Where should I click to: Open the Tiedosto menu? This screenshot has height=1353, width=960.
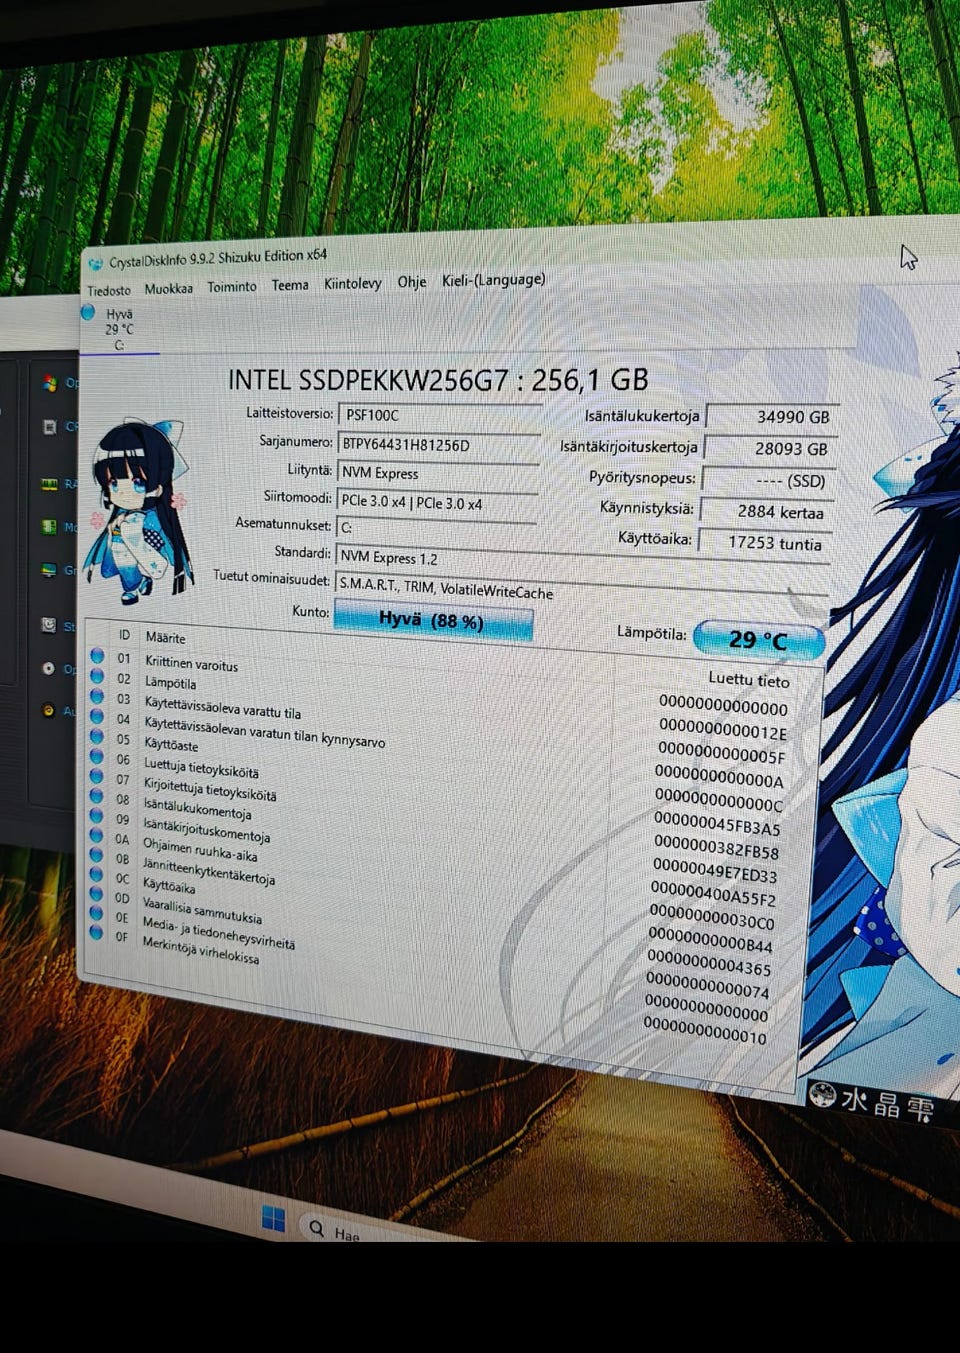pyautogui.click(x=109, y=290)
